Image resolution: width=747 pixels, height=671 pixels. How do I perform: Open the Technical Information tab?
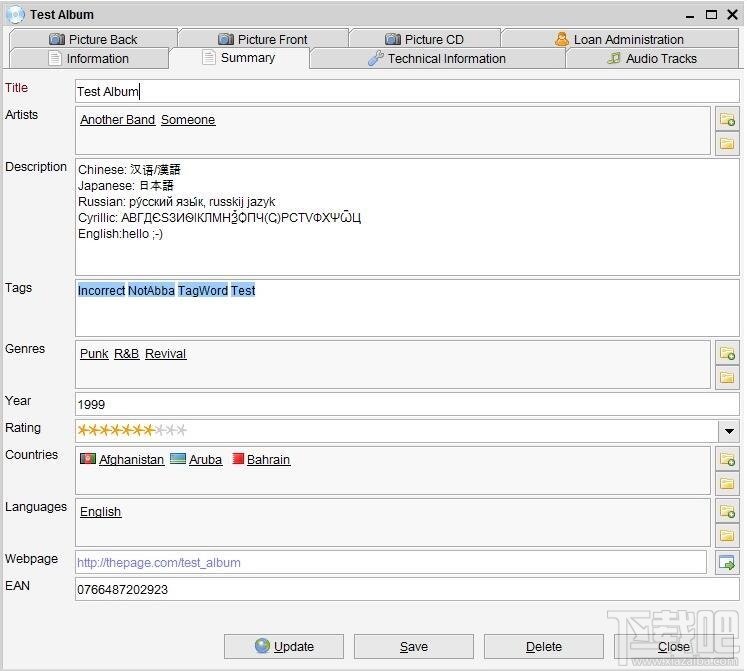coord(437,59)
